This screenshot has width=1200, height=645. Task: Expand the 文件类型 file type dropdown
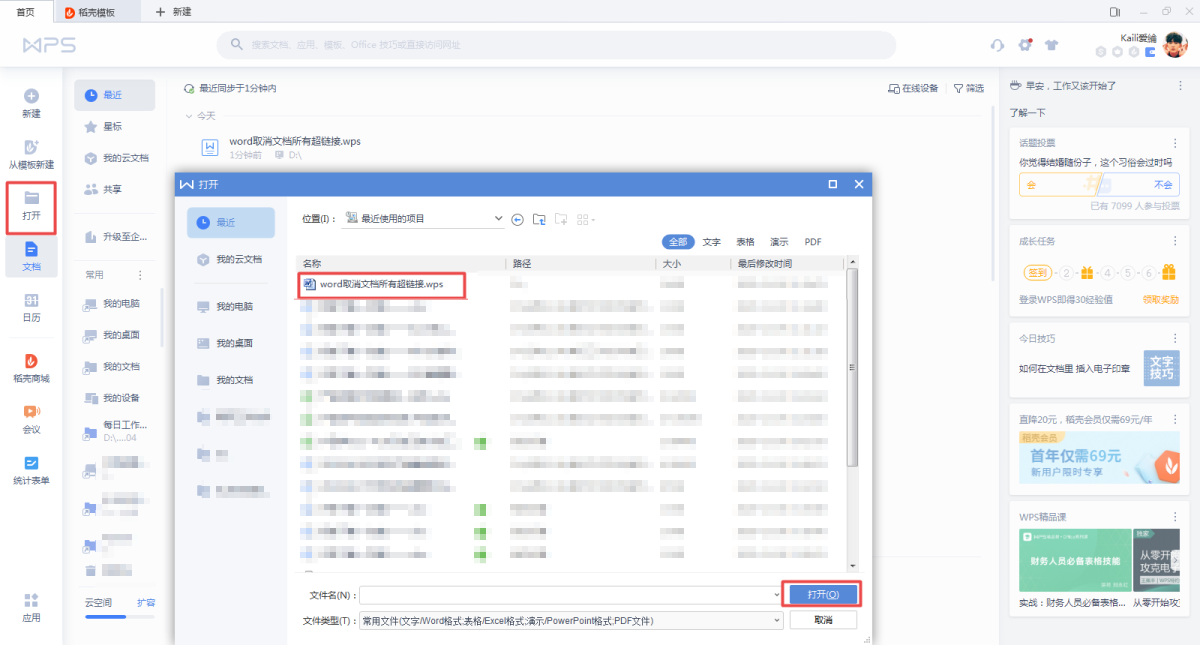pyautogui.click(x=776, y=621)
